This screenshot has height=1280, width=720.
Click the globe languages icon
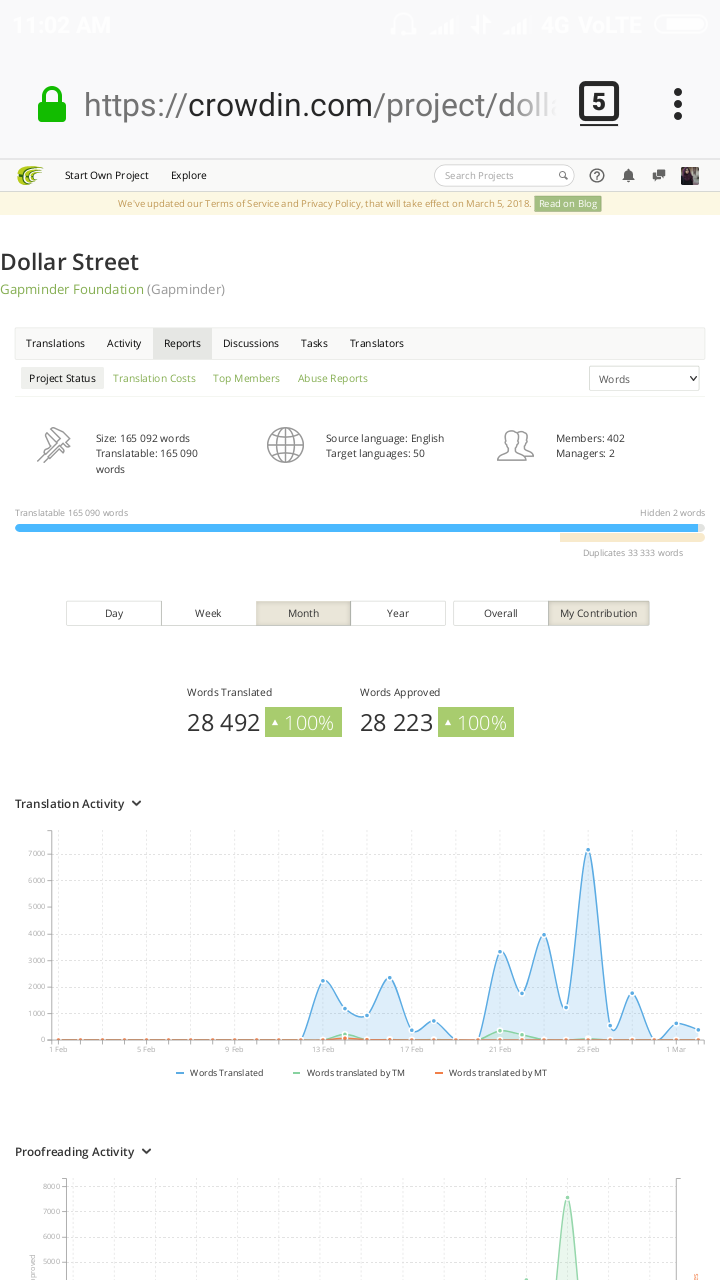(x=285, y=445)
